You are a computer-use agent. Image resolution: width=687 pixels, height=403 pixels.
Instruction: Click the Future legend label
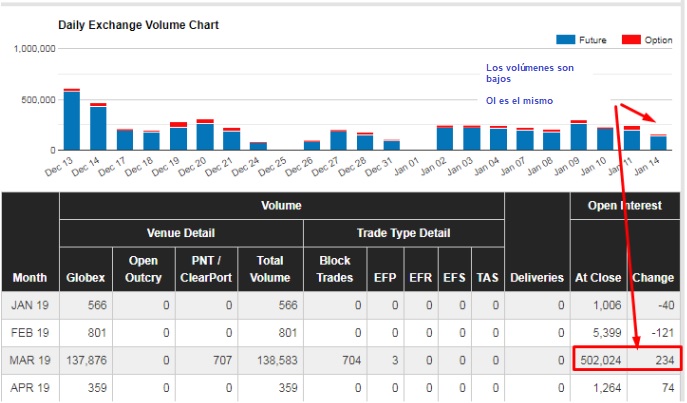592,40
